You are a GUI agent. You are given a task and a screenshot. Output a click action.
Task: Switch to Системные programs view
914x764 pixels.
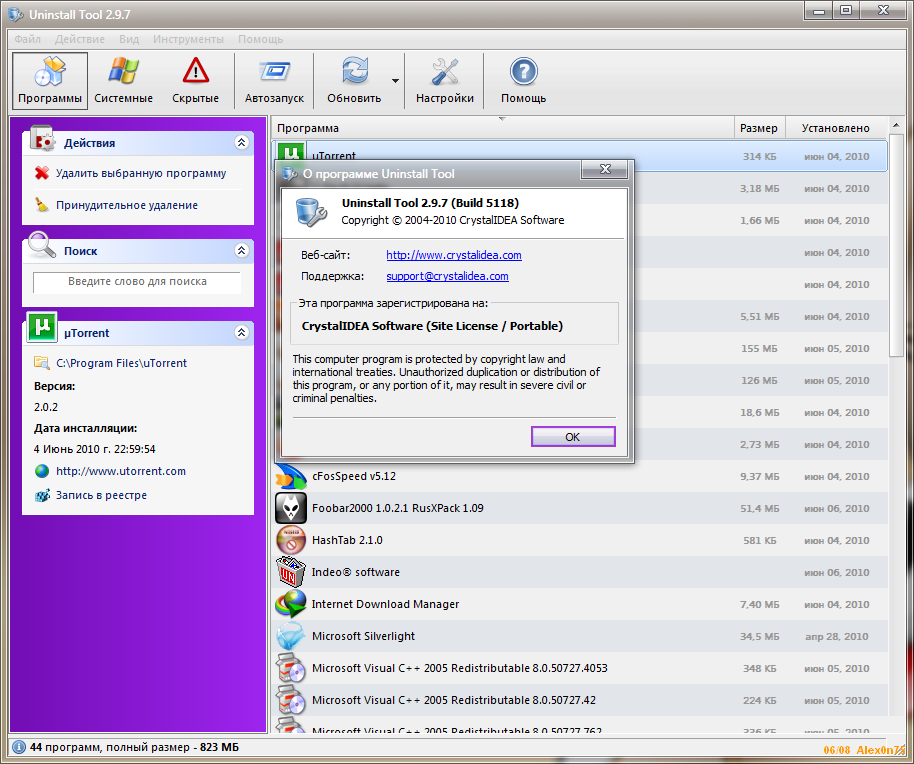pos(124,81)
